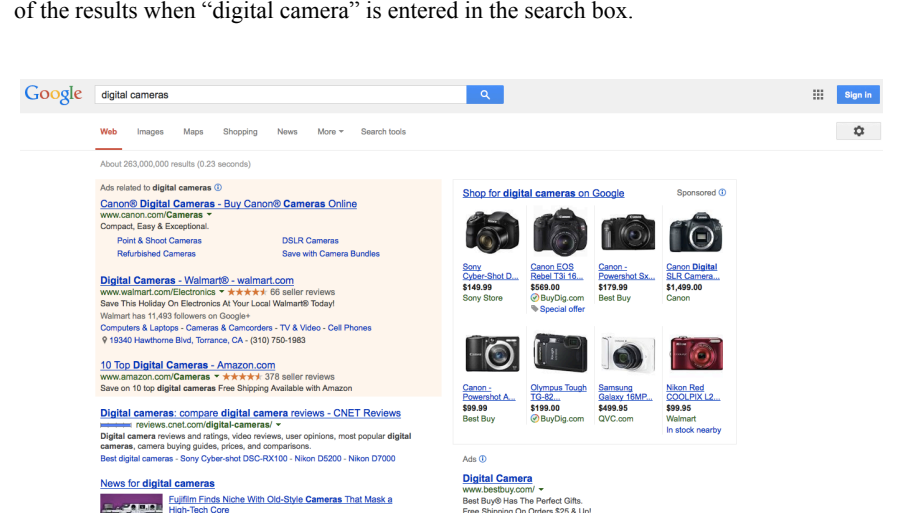Viewport: 902px width, 532px height.
Task: Open the Google apps grid icon
Action: [x=818, y=95]
